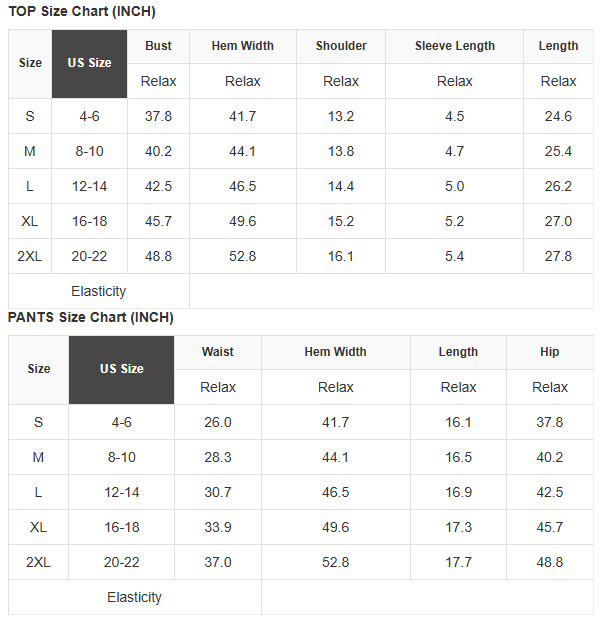The width and height of the screenshot is (601, 618).
Task: Click the TOP Size Chart (INCH) title
Action: (x=82, y=11)
